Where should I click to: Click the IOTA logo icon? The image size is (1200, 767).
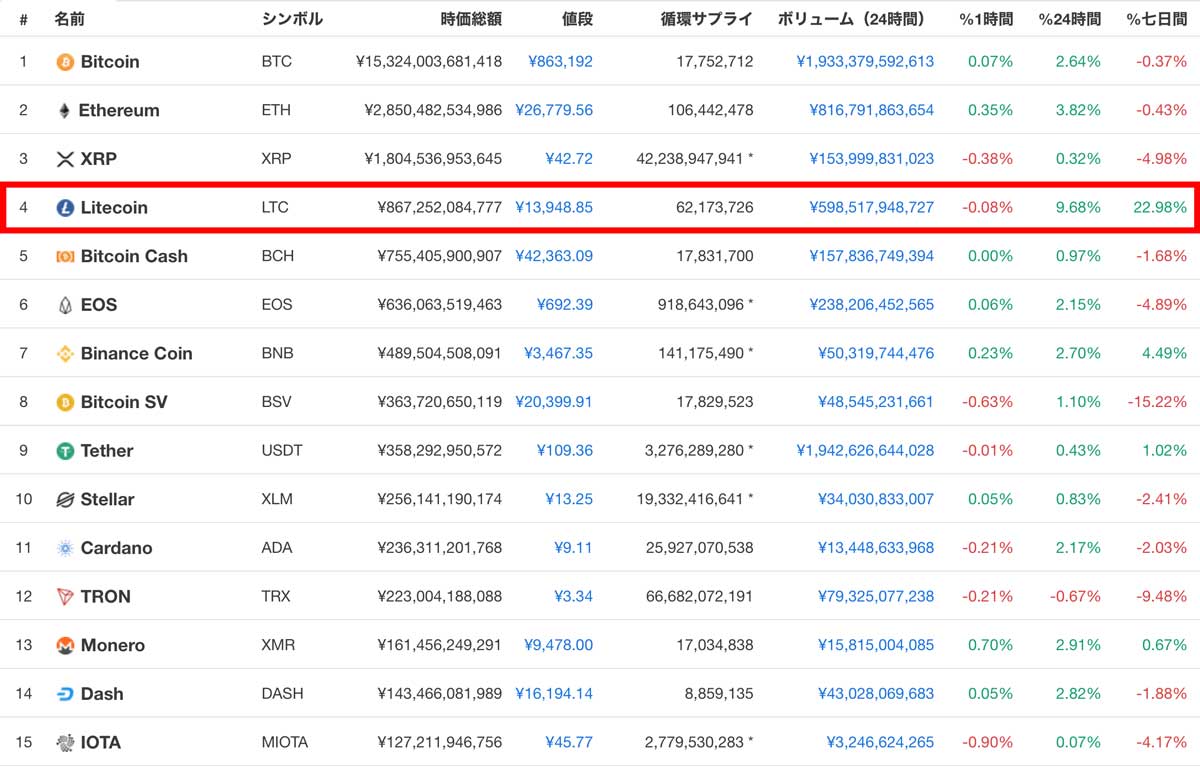(x=65, y=743)
